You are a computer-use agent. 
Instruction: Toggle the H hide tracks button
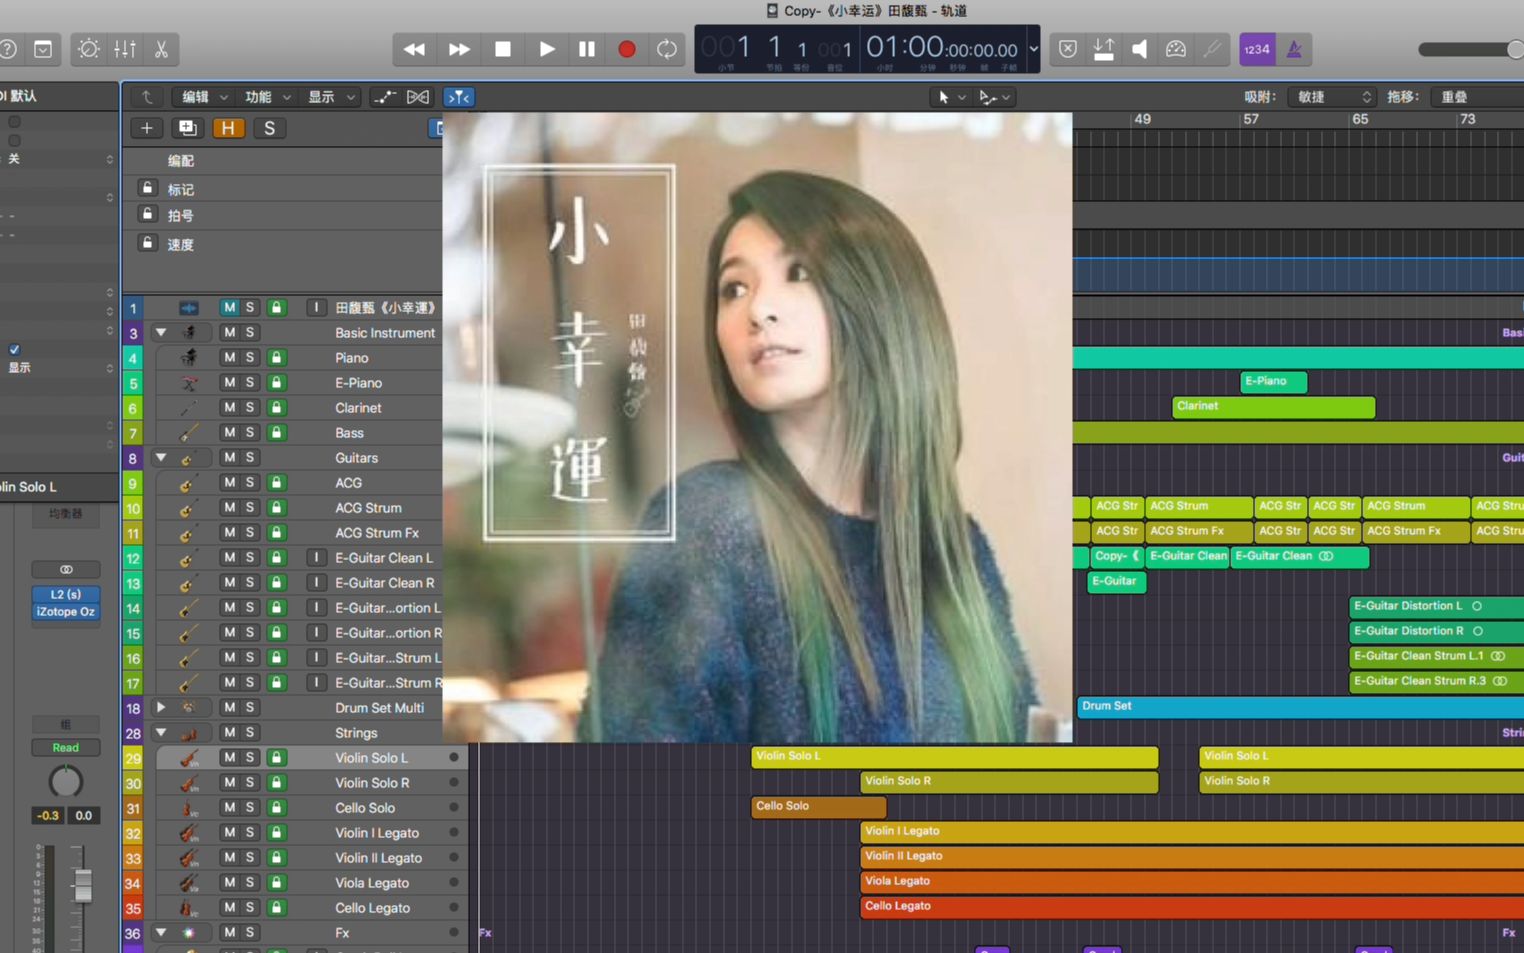[x=228, y=128]
